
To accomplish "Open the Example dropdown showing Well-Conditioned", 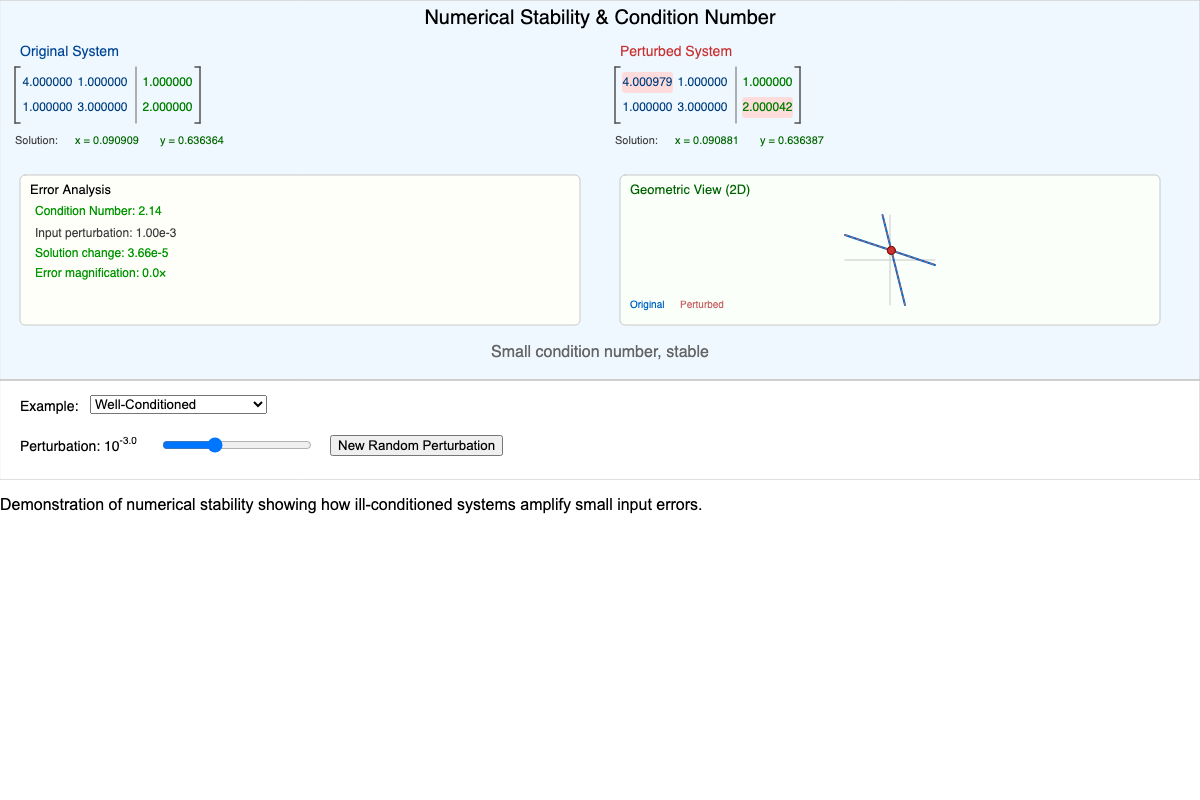I will [178, 404].
